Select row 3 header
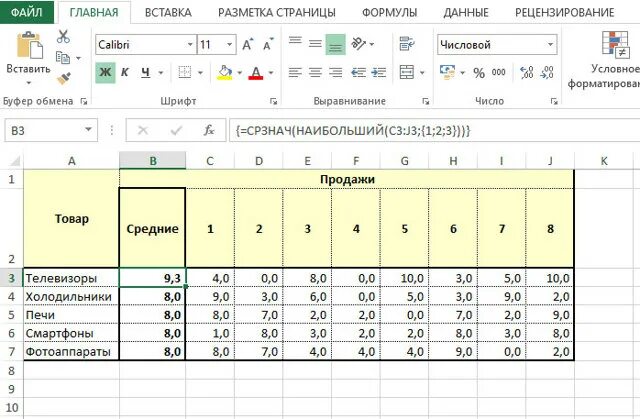This screenshot has width=640, height=419. (11, 278)
